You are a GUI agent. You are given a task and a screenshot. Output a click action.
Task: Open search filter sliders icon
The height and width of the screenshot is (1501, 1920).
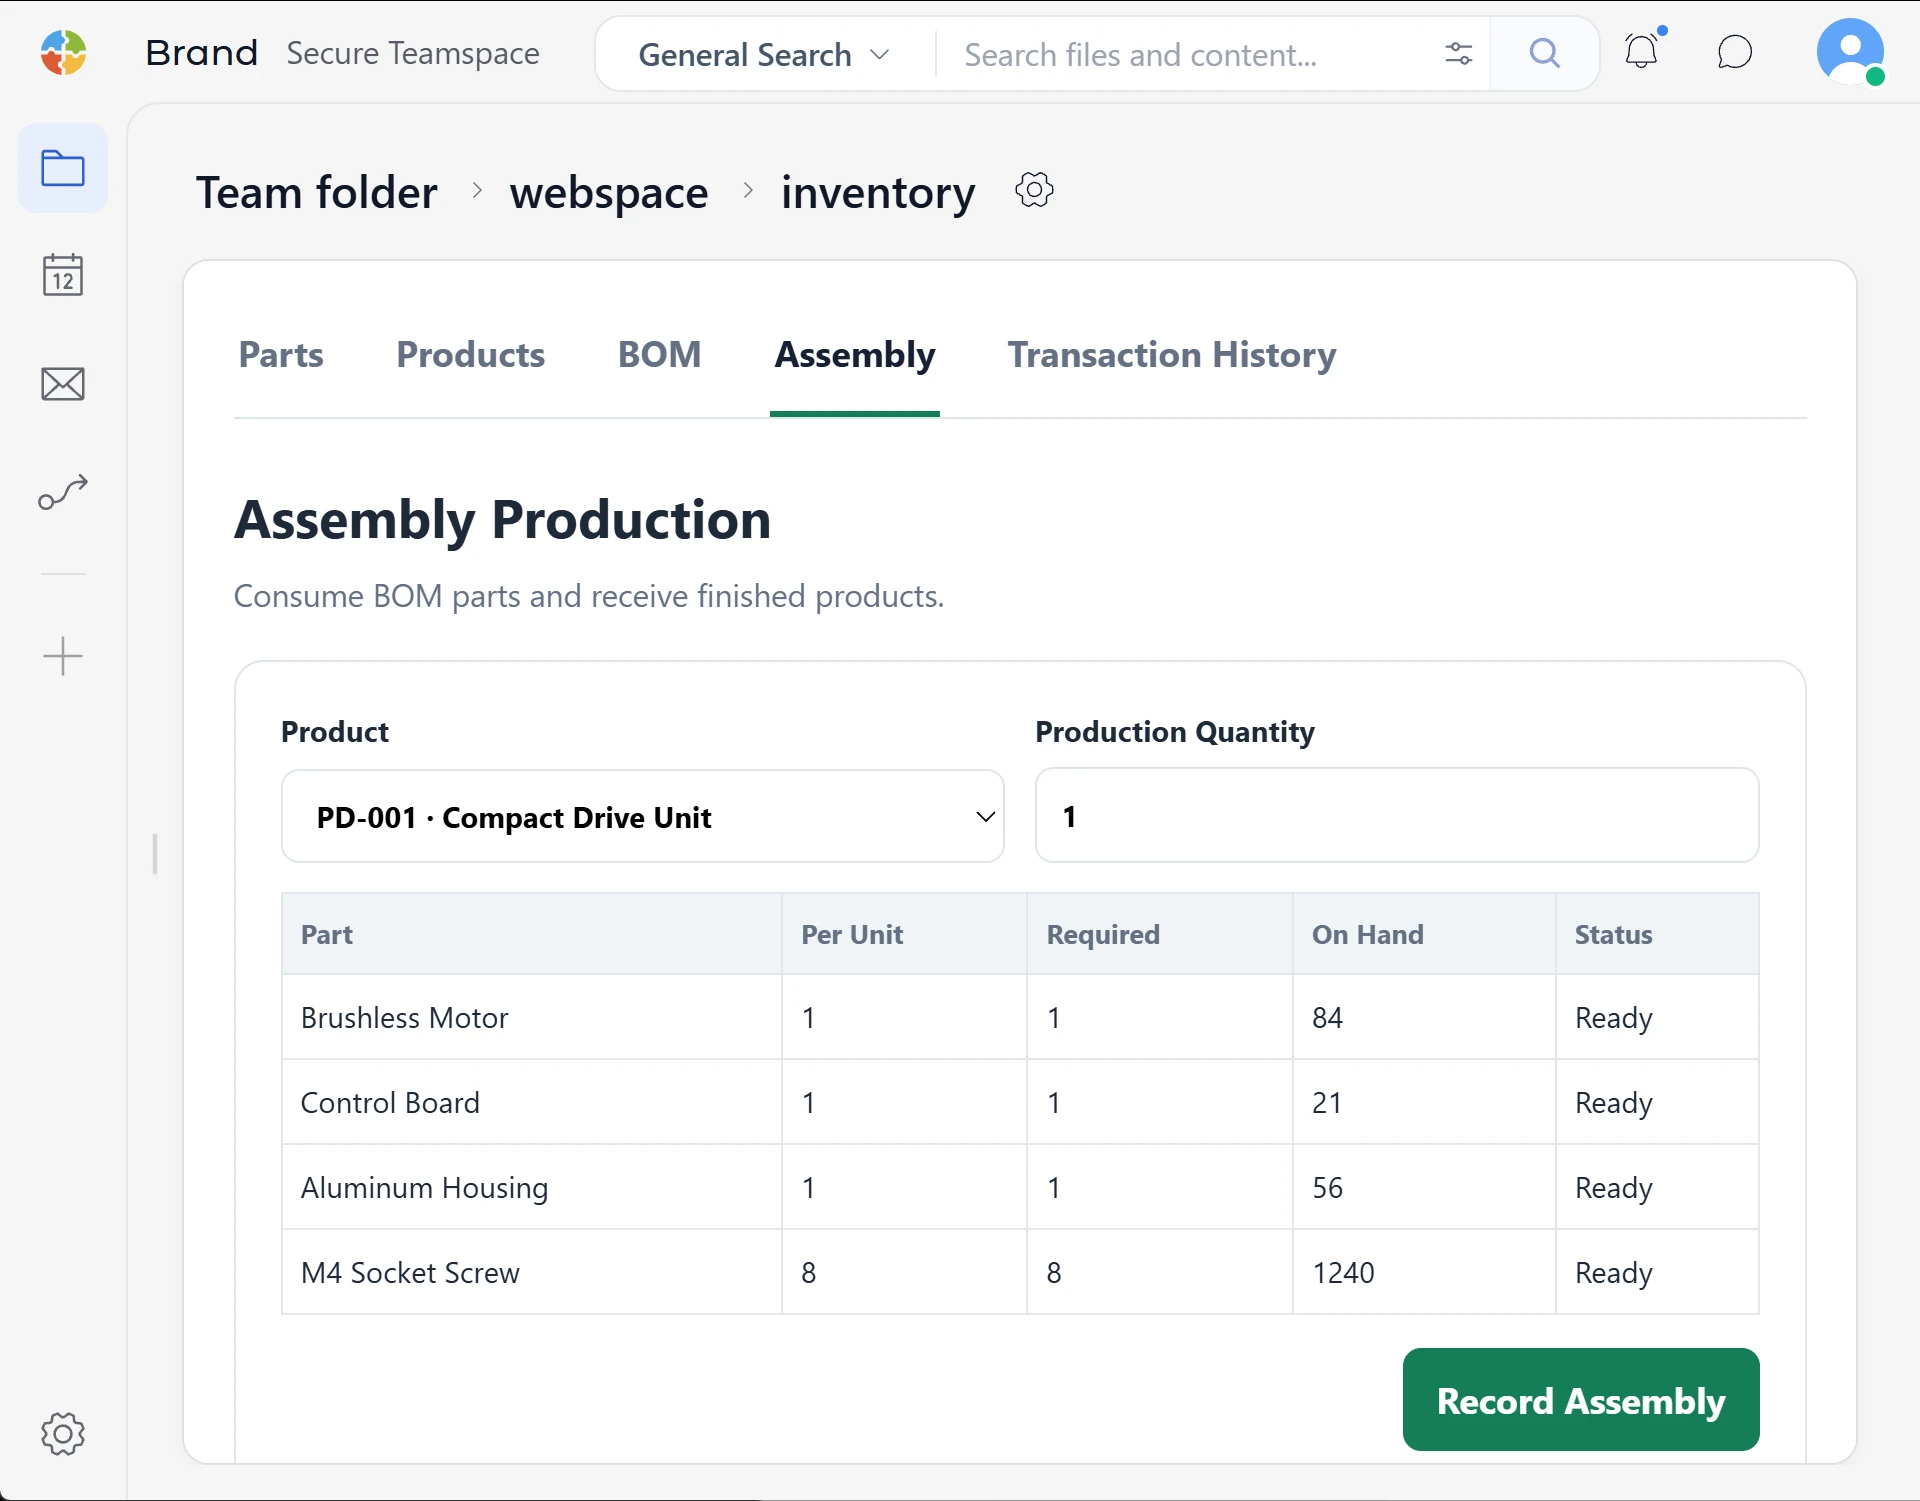1459,54
